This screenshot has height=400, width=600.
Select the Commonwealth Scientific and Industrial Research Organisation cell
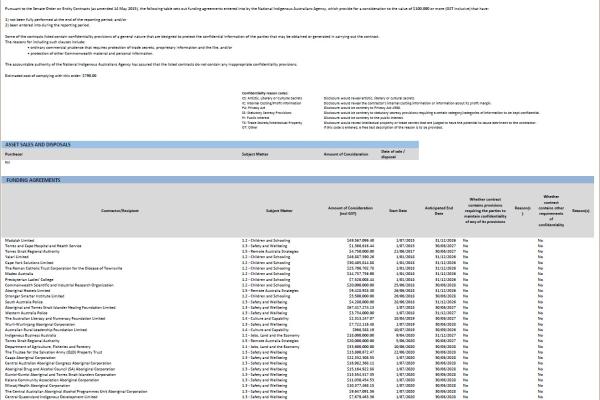(x=59, y=285)
